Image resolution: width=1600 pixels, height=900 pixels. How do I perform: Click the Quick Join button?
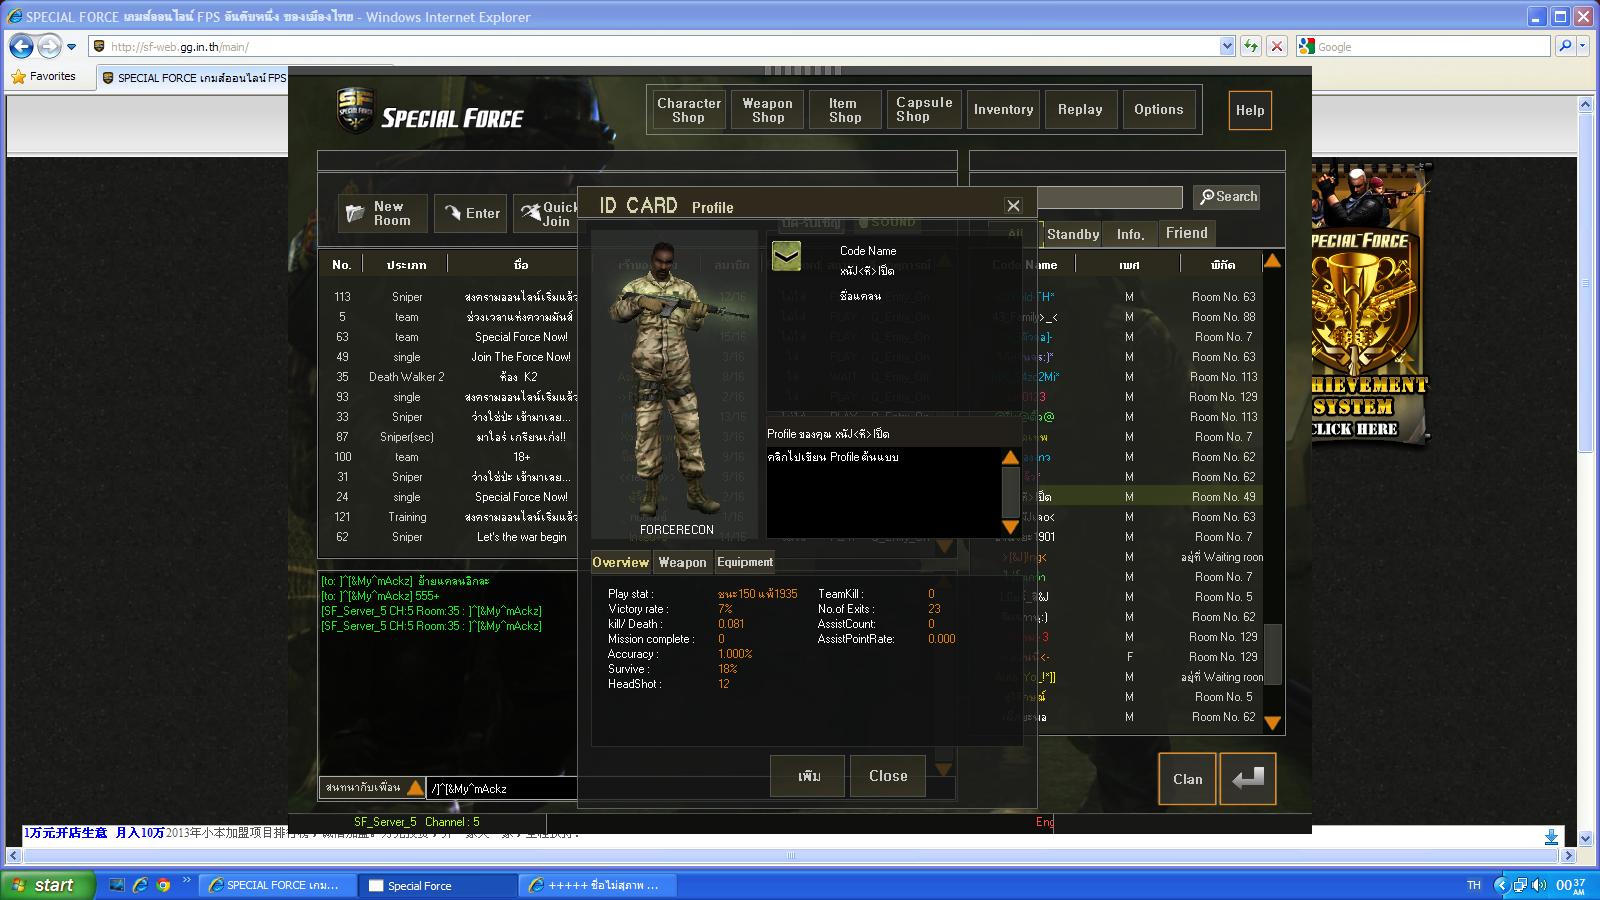pyautogui.click(x=547, y=213)
